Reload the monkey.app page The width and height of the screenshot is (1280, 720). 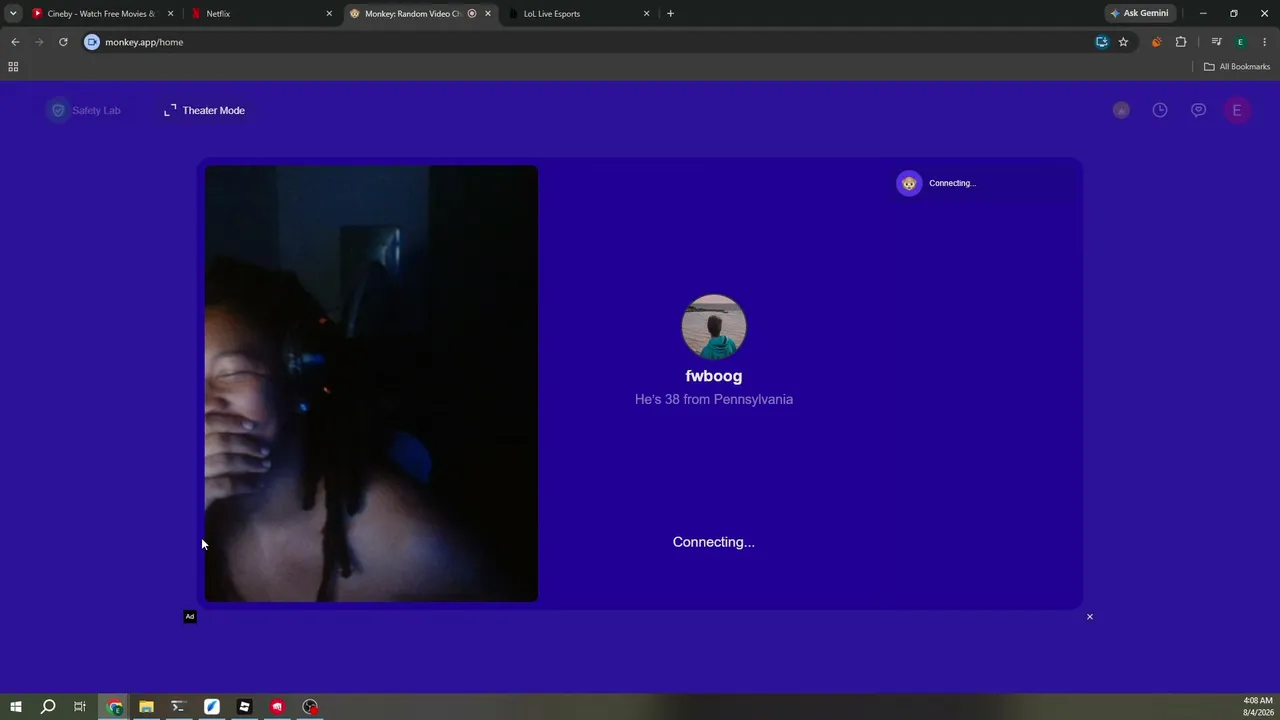tap(63, 42)
